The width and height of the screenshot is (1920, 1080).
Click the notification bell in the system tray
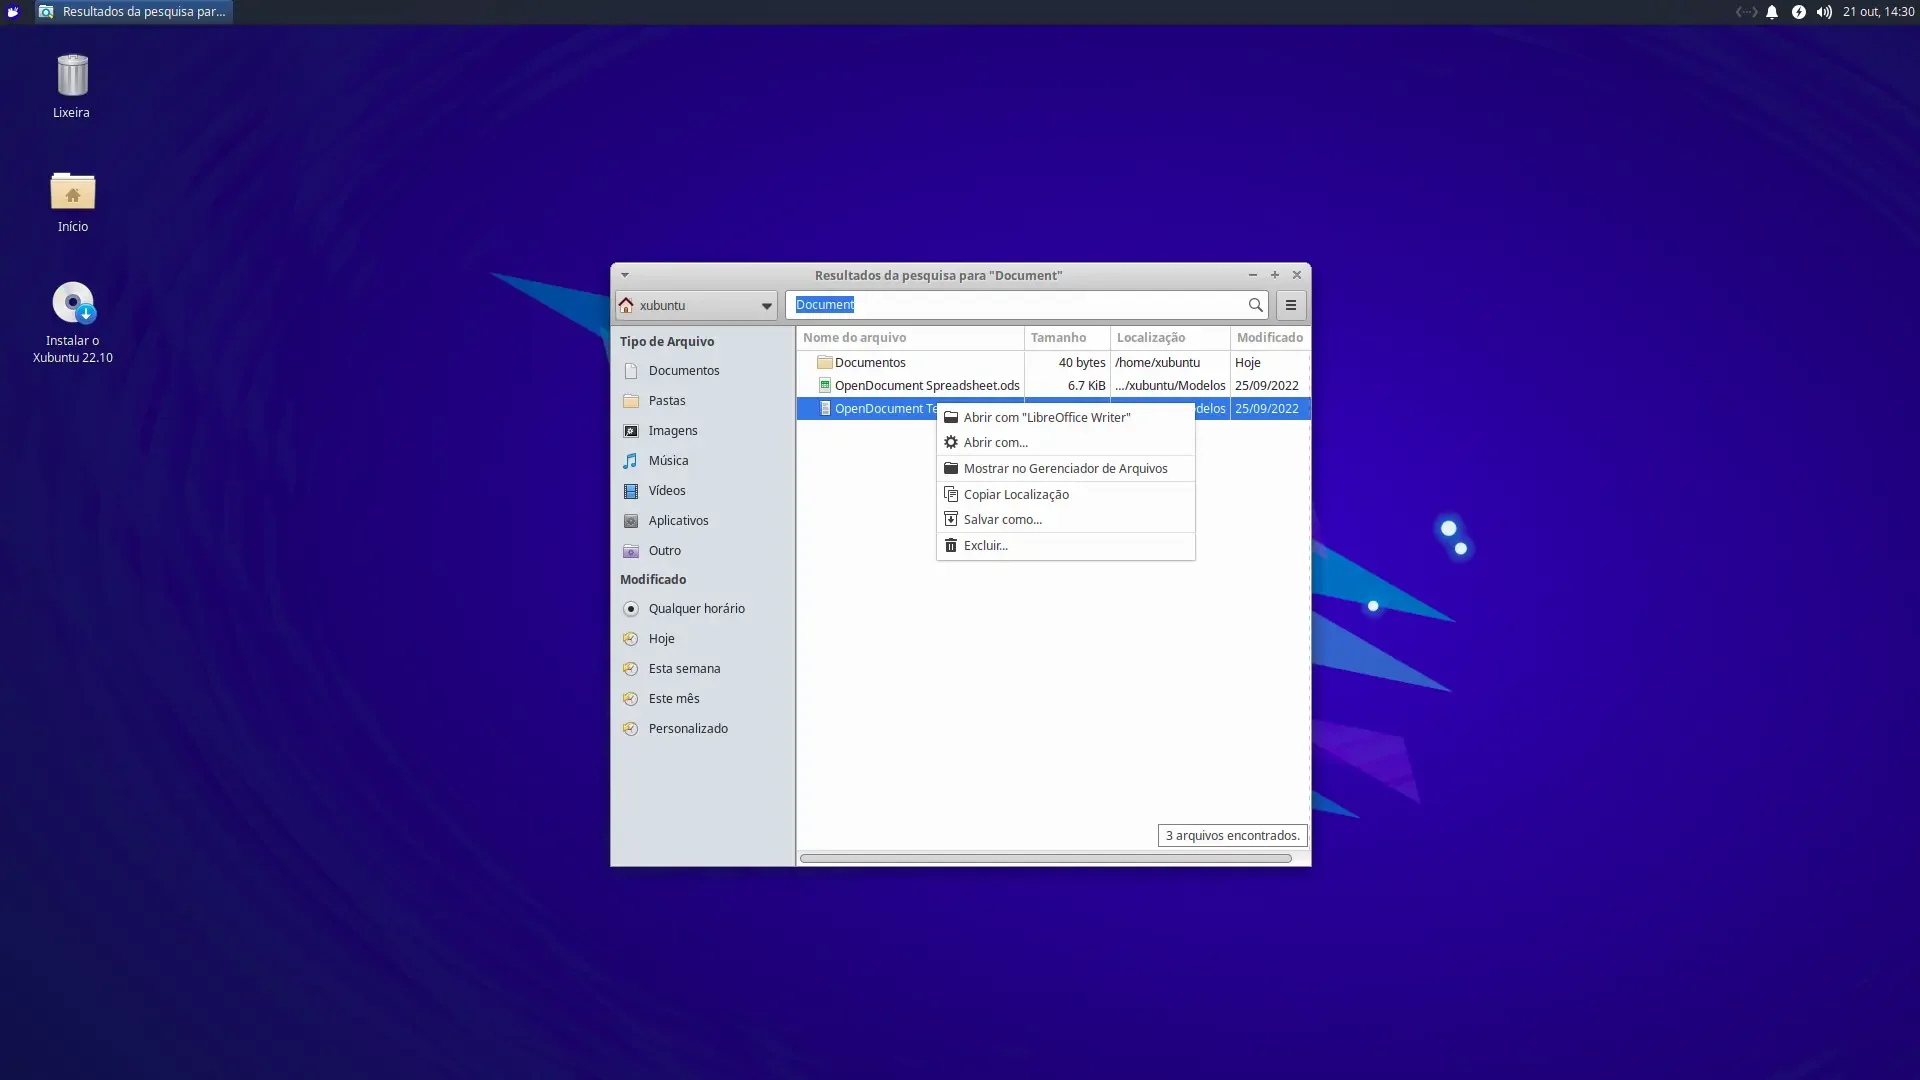tap(1772, 12)
